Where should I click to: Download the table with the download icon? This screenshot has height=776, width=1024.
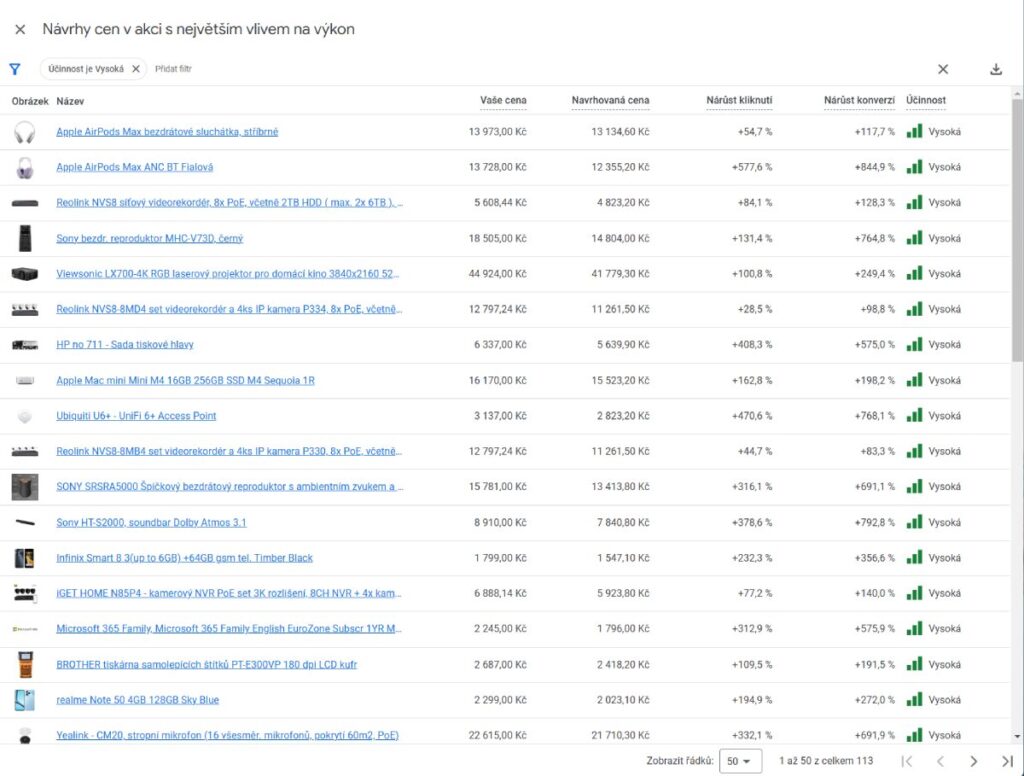click(x=996, y=69)
